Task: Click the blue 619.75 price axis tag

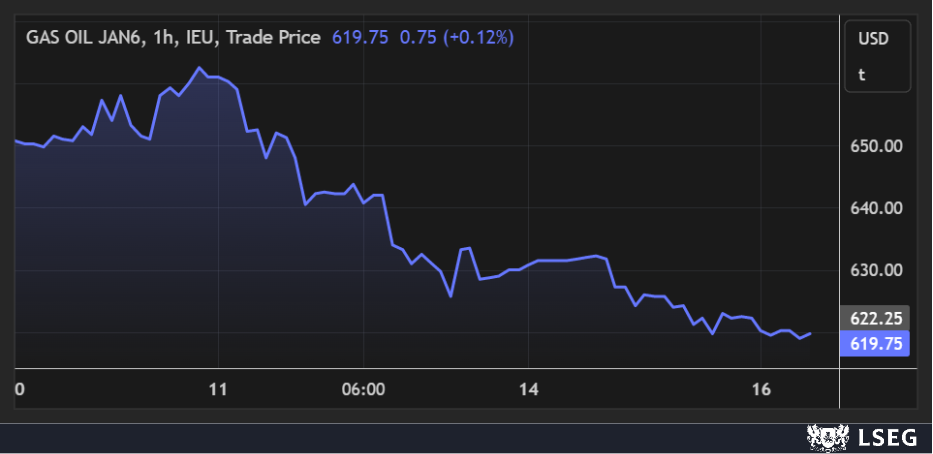Action: 876,343
